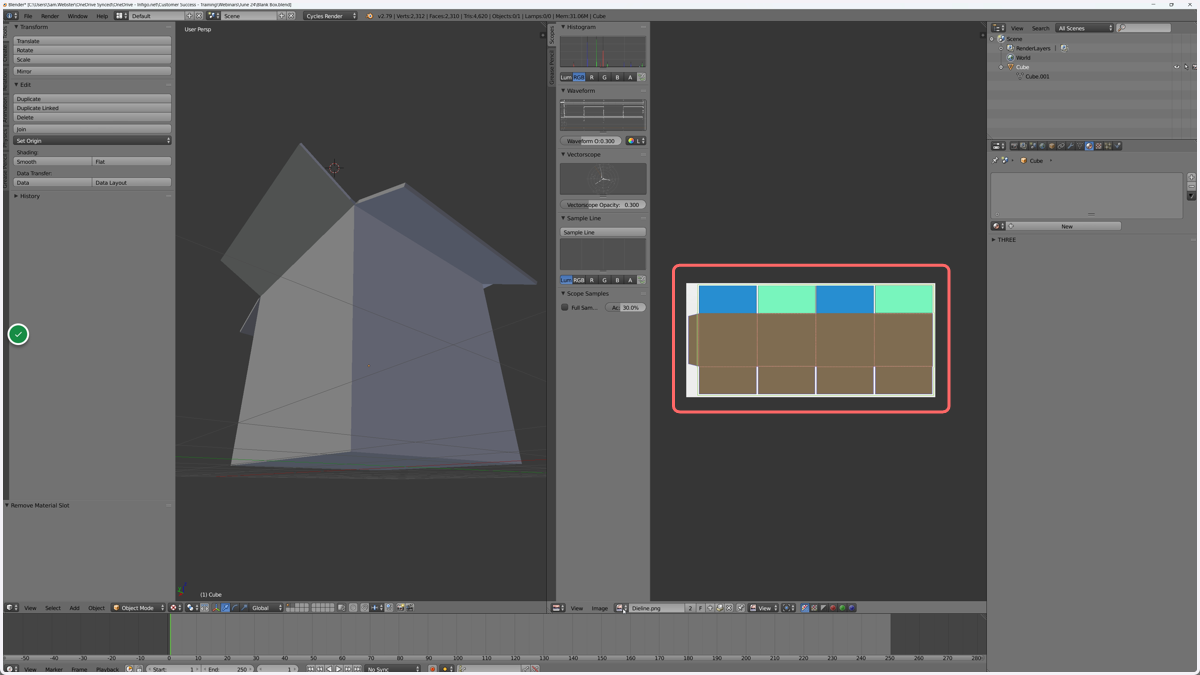The width and height of the screenshot is (1200, 675).
Task: Open the Render menu
Action: click(49, 16)
